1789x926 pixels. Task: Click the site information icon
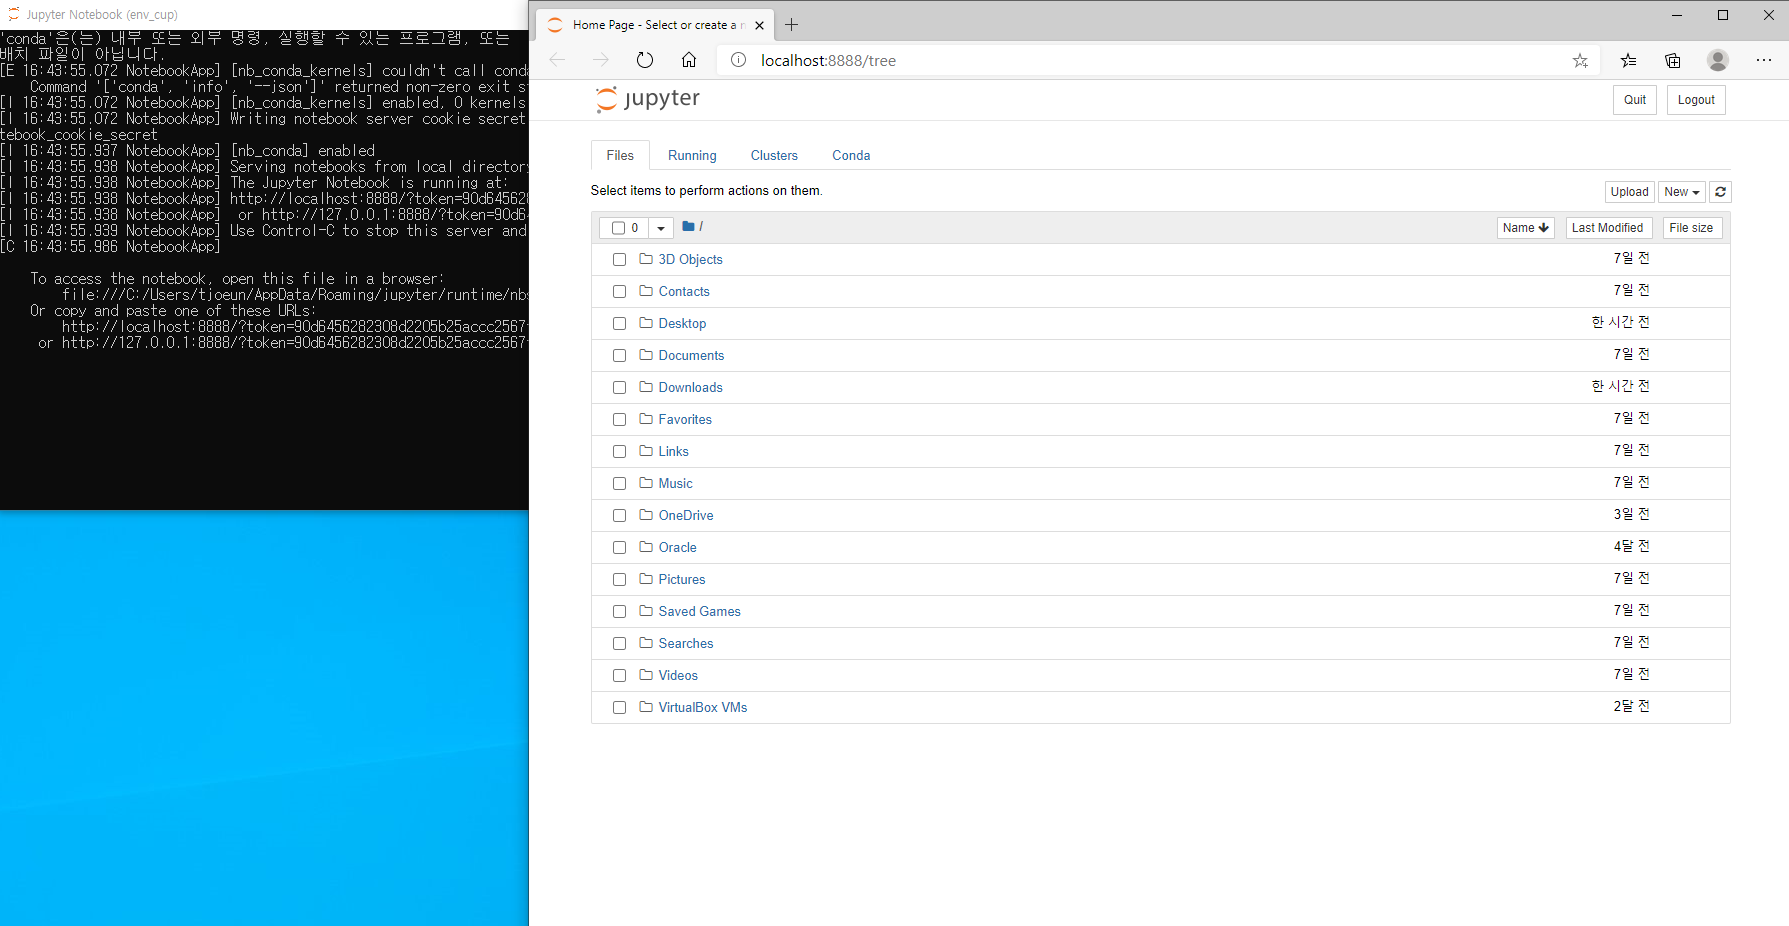coord(738,60)
